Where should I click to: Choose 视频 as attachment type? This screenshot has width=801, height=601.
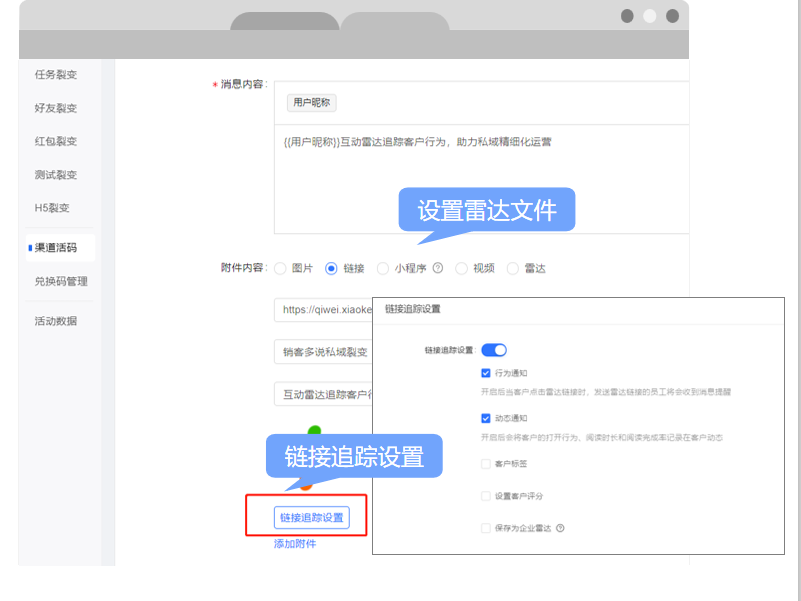click(461, 268)
